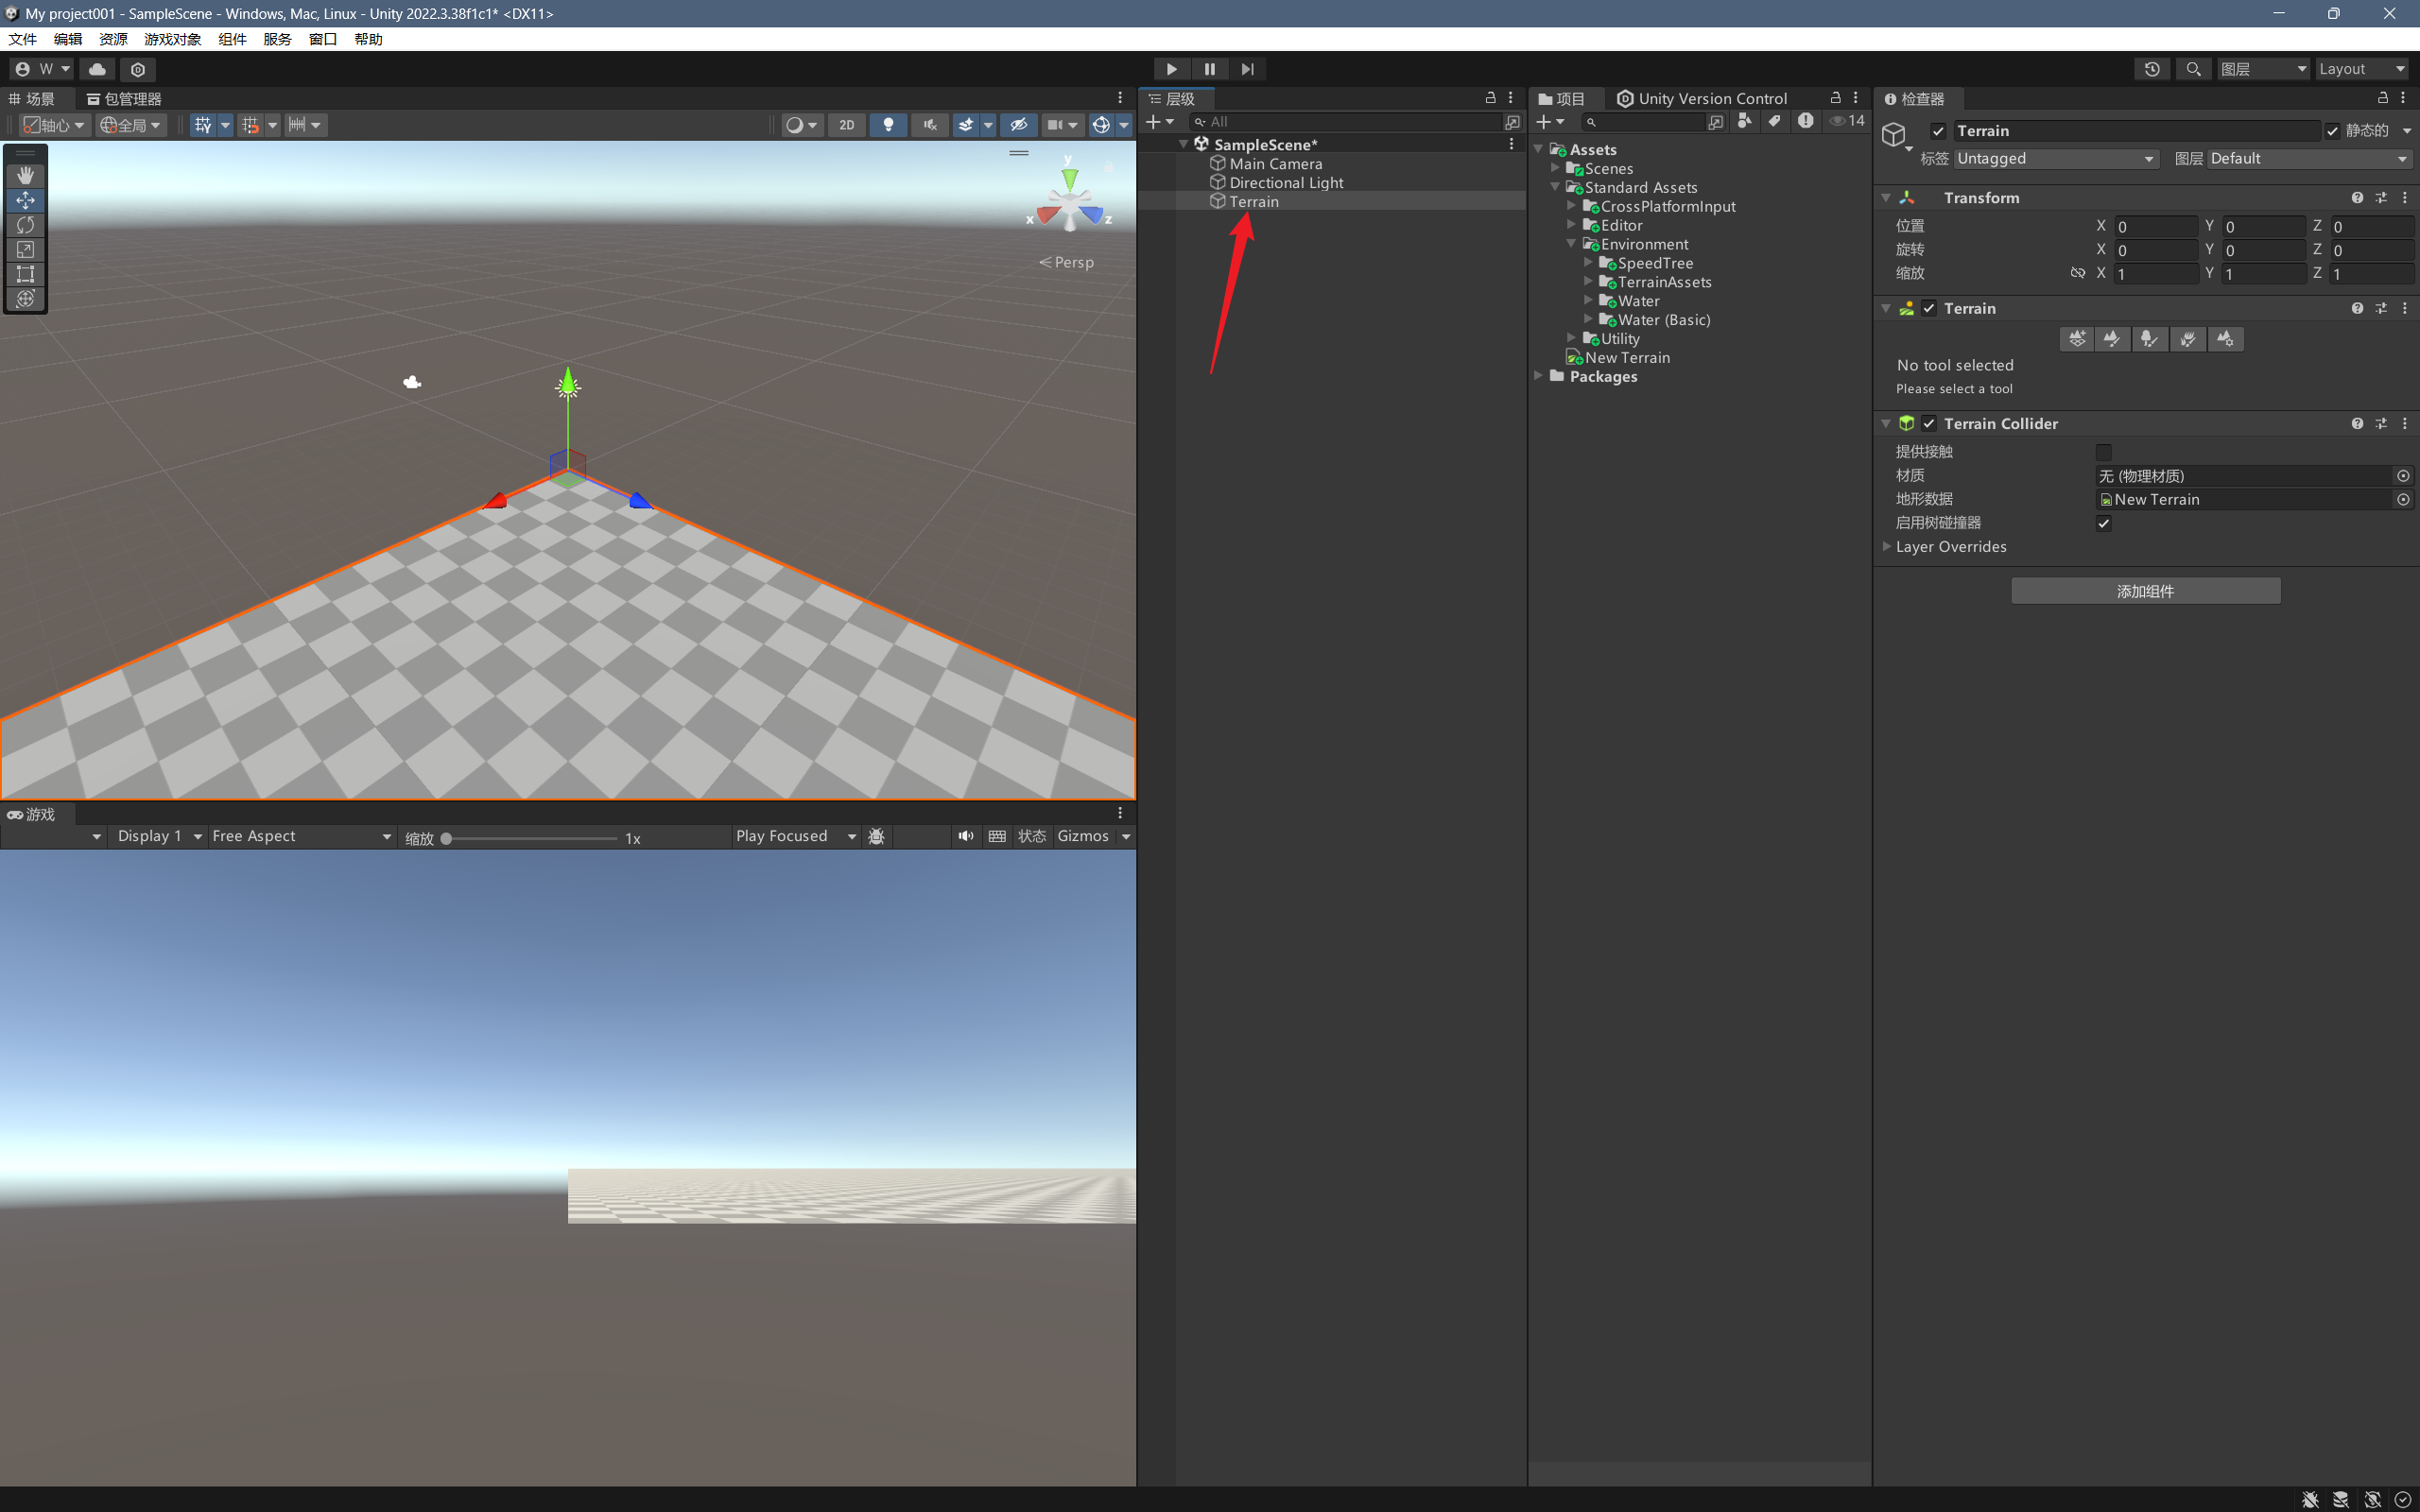Image resolution: width=2420 pixels, height=1512 pixels.
Task: Toggle the scene Gizmos sphere icon
Action: click(1101, 125)
